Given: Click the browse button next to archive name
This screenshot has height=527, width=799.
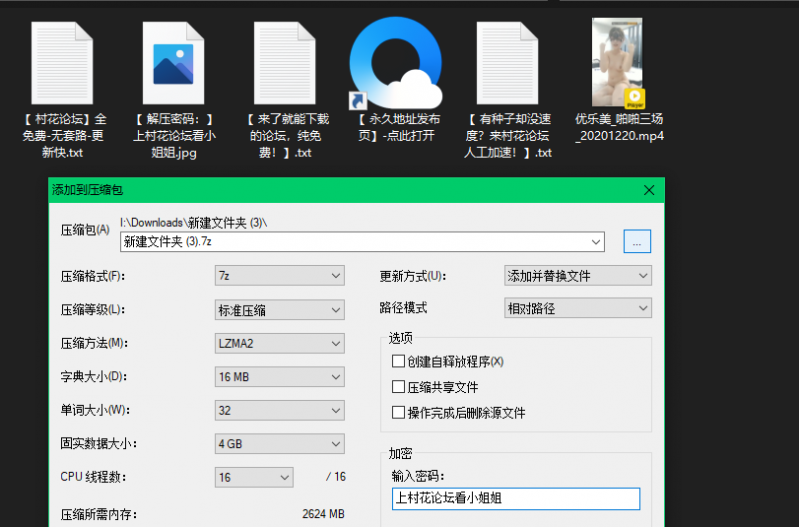Looking at the screenshot, I should (x=637, y=241).
